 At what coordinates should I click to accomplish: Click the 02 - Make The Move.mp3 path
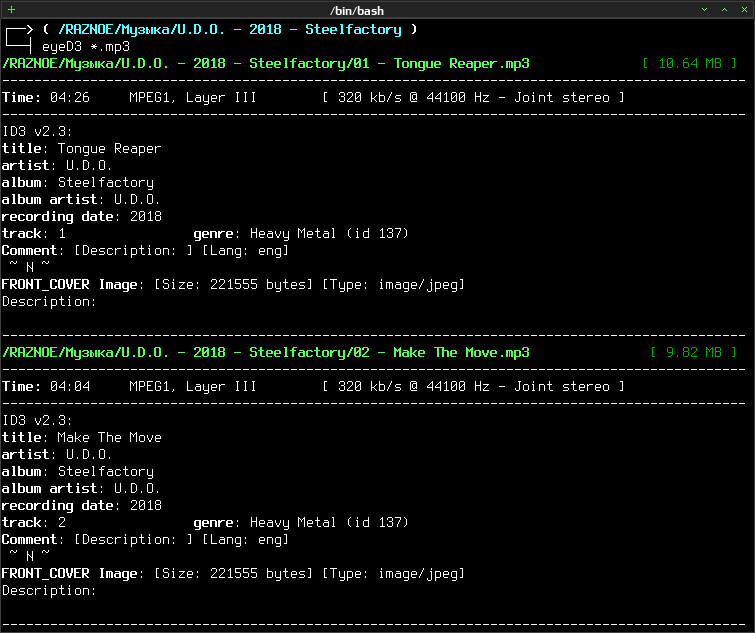(266, 352)
